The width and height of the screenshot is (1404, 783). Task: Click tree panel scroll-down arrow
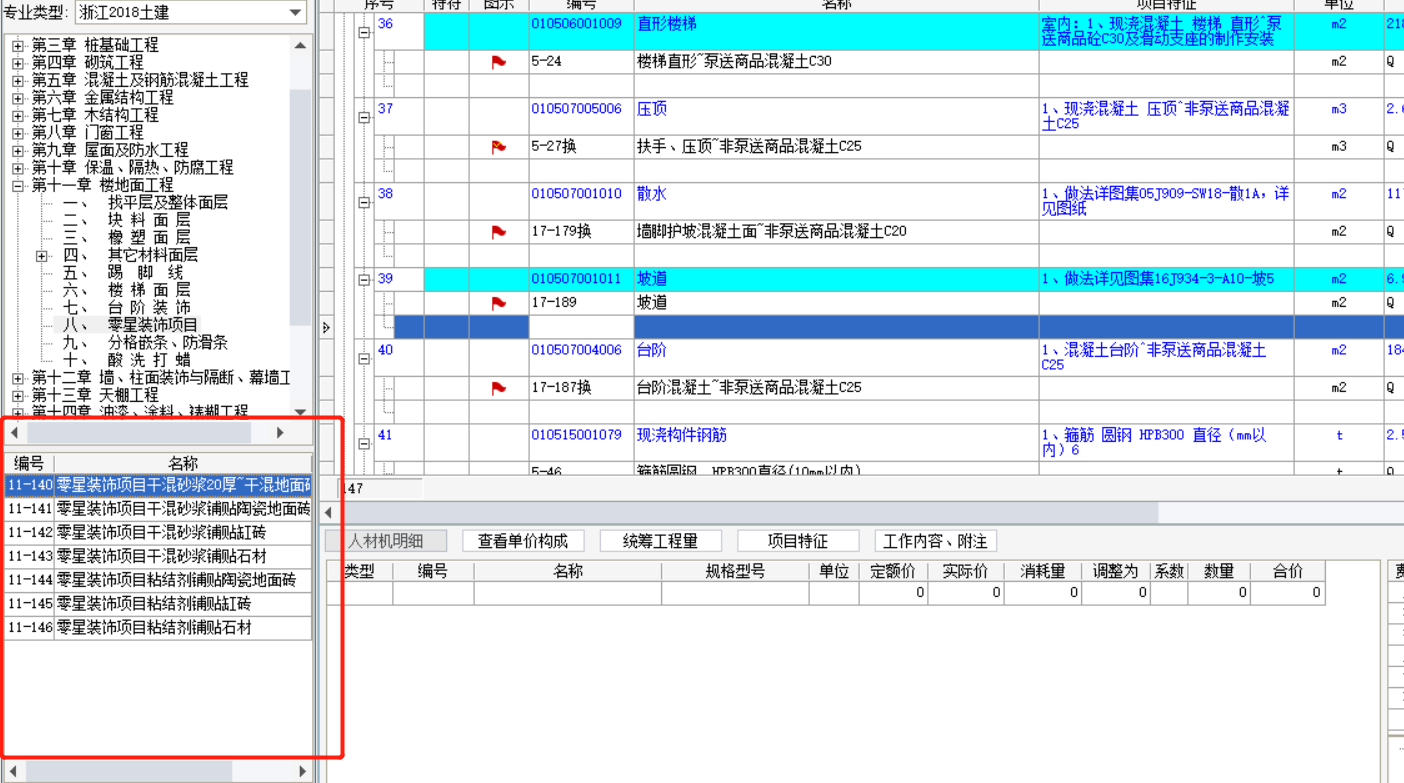[300, 411]
